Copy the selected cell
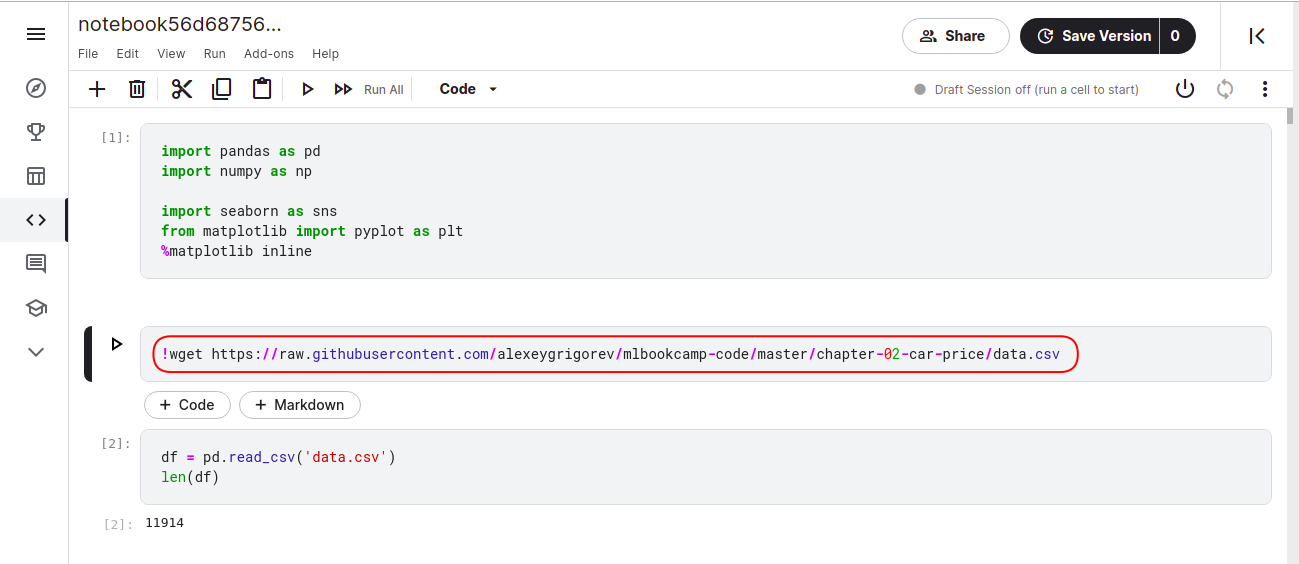This screenshot has width=1299, height=564. coord(221,89)
